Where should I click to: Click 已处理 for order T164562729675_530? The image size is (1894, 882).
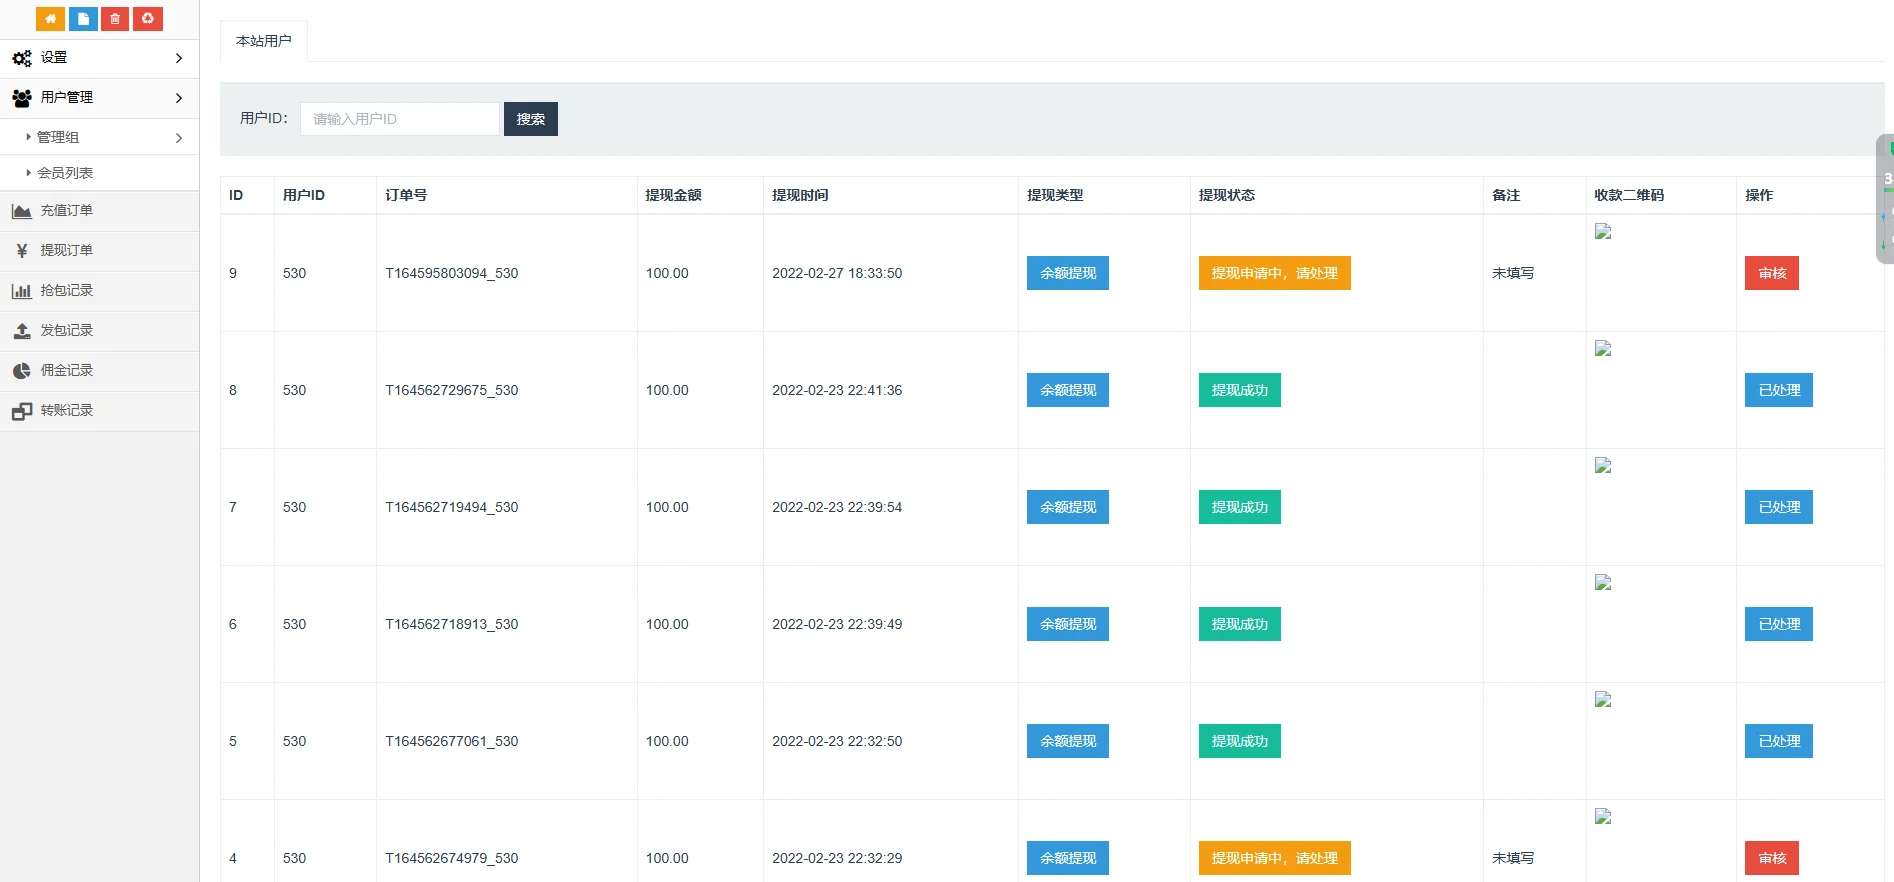tap(1778, 390)
